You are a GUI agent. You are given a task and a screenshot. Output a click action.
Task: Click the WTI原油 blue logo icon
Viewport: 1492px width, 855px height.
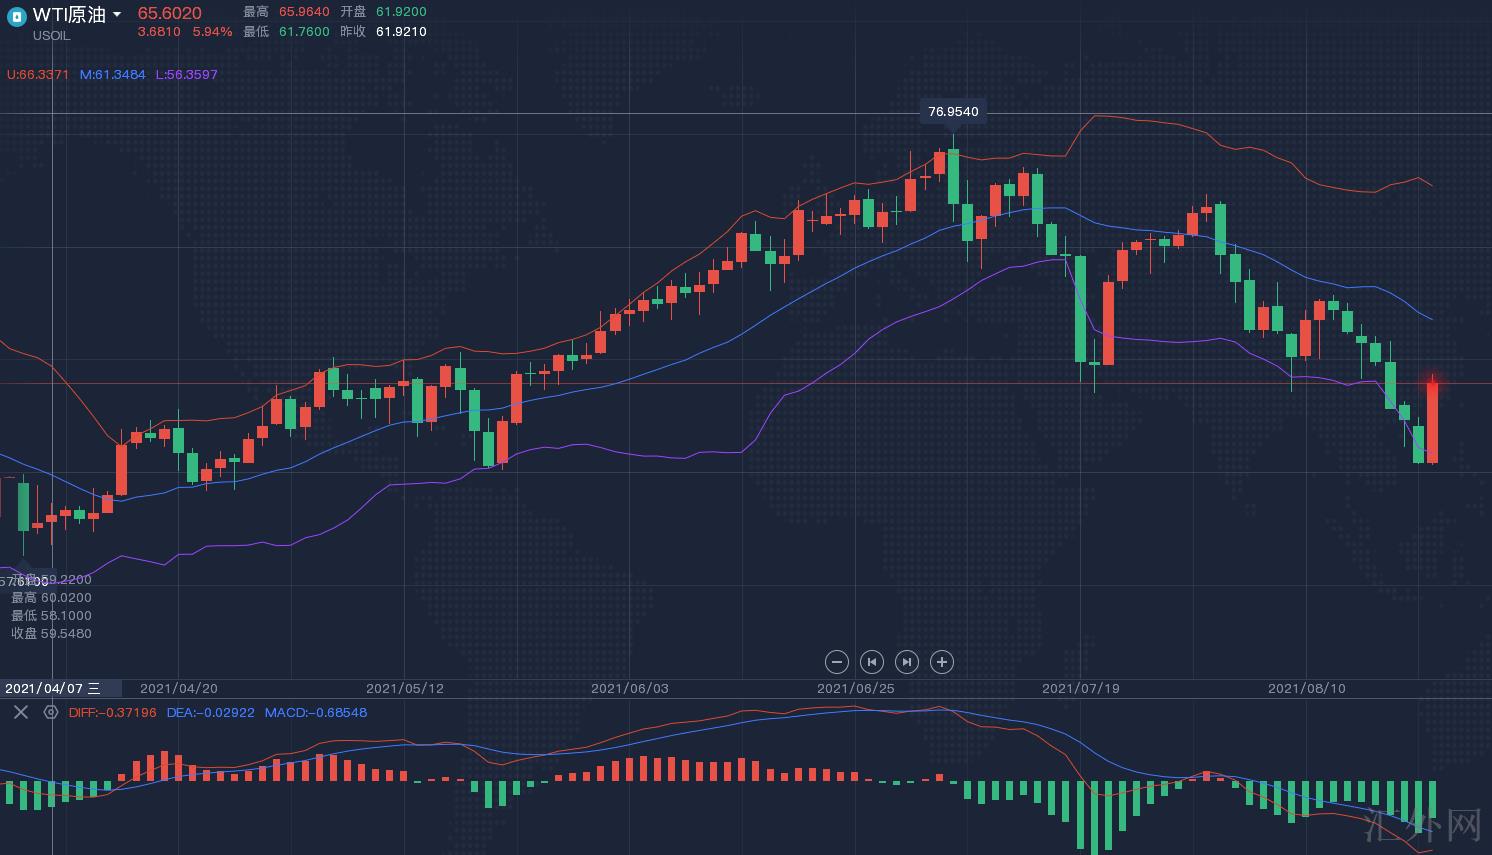16,16
